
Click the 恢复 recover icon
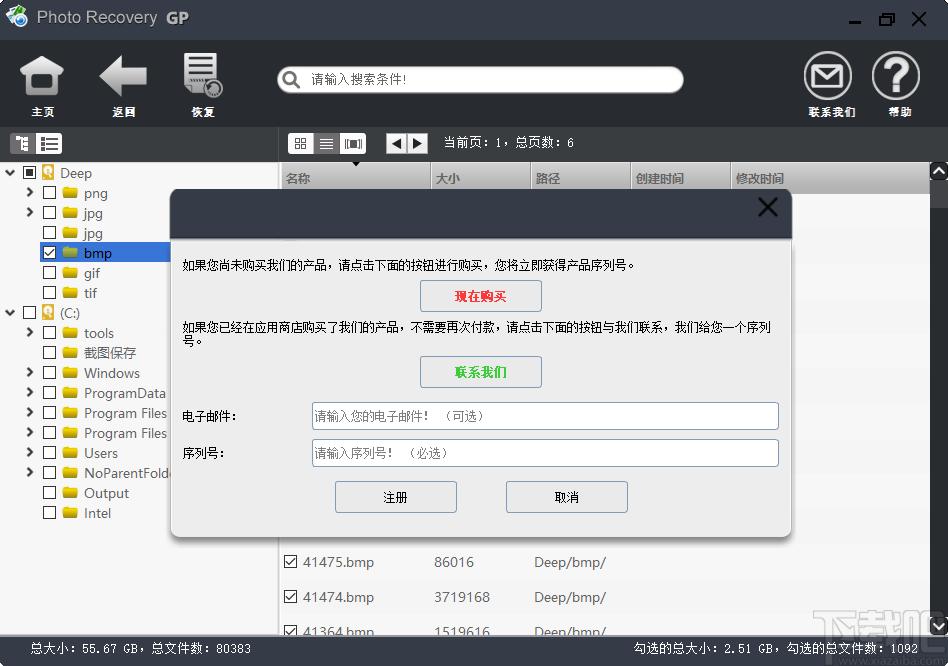point(203,75)
